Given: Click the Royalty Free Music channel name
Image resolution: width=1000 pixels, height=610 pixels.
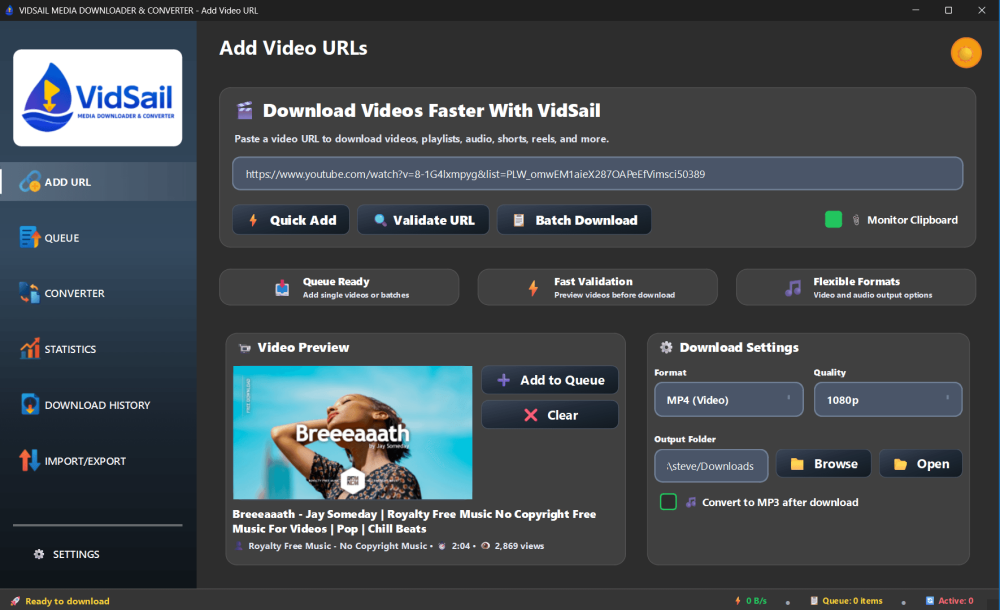Looking at the screenshot, I should click(337, 546).
